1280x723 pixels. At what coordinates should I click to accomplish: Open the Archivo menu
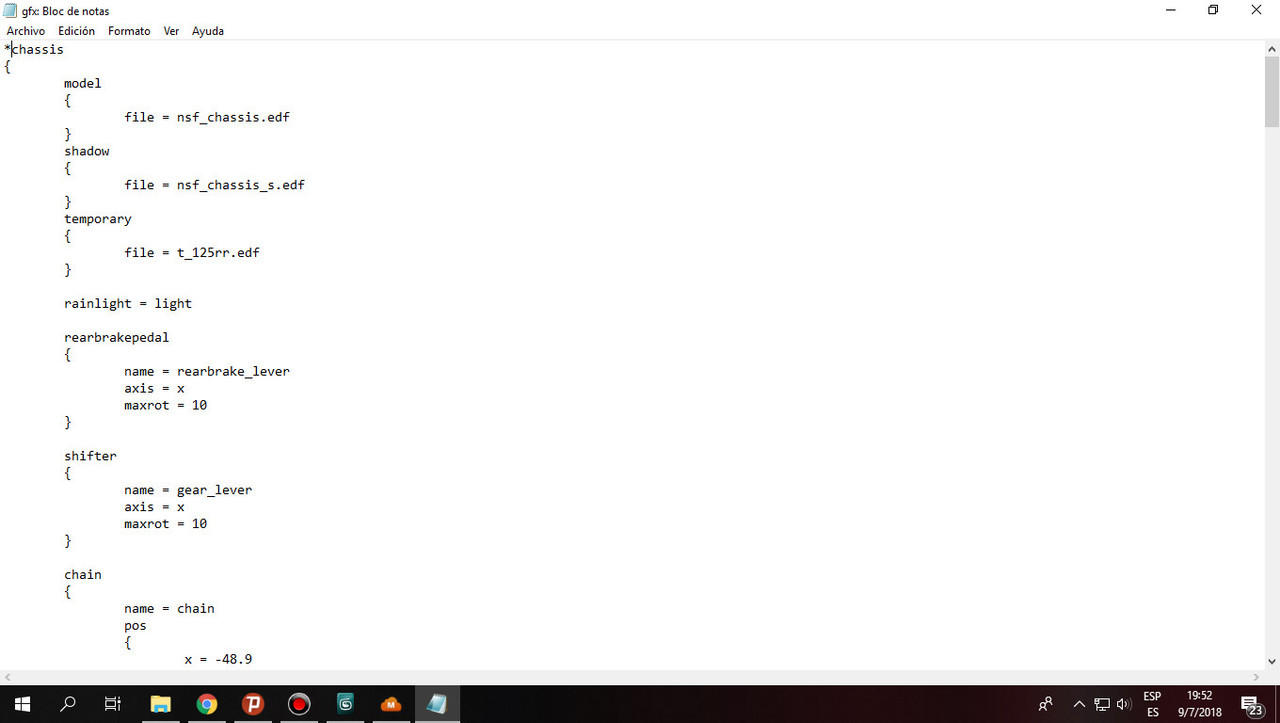(25, 31)
